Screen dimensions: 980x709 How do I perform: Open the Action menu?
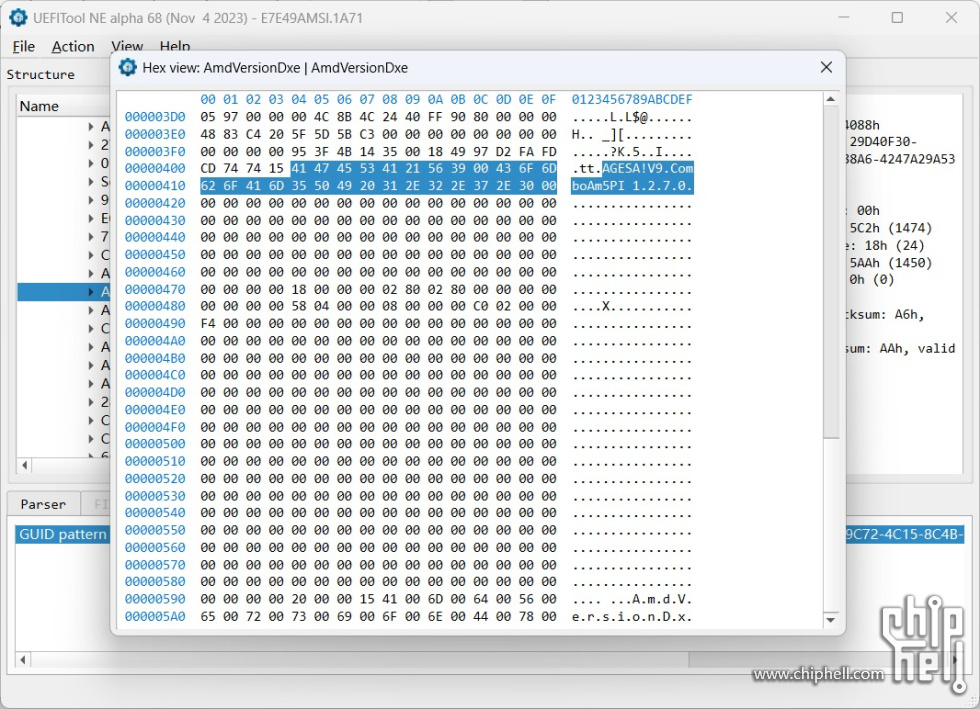(73, 46)
